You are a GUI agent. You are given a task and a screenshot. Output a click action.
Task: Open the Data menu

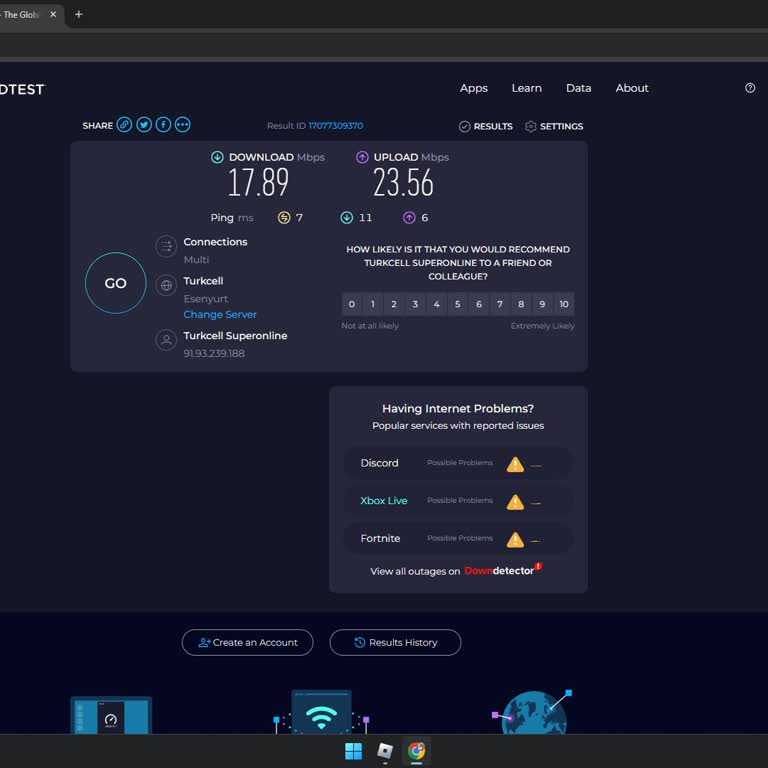coord(578,88)
